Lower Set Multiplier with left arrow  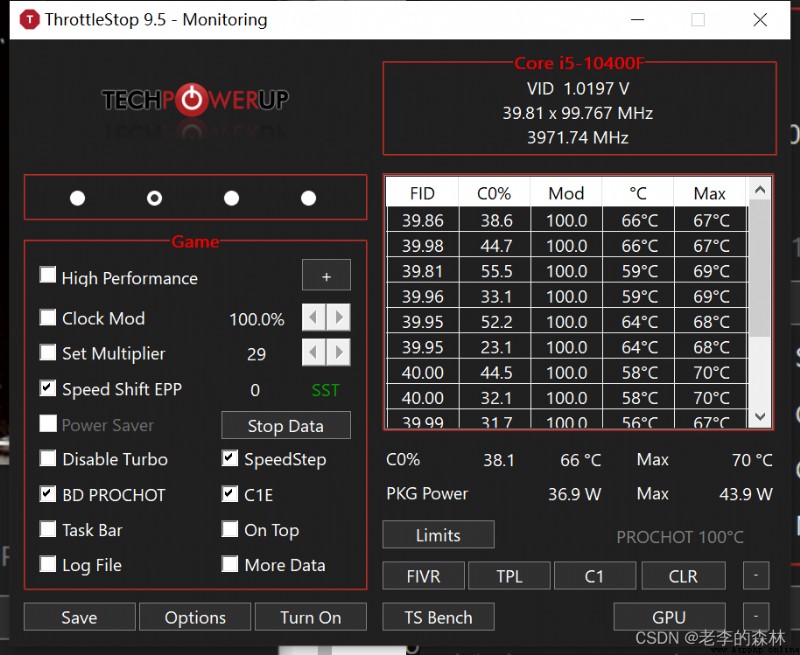pyautogui.click(x=313, y=352)
